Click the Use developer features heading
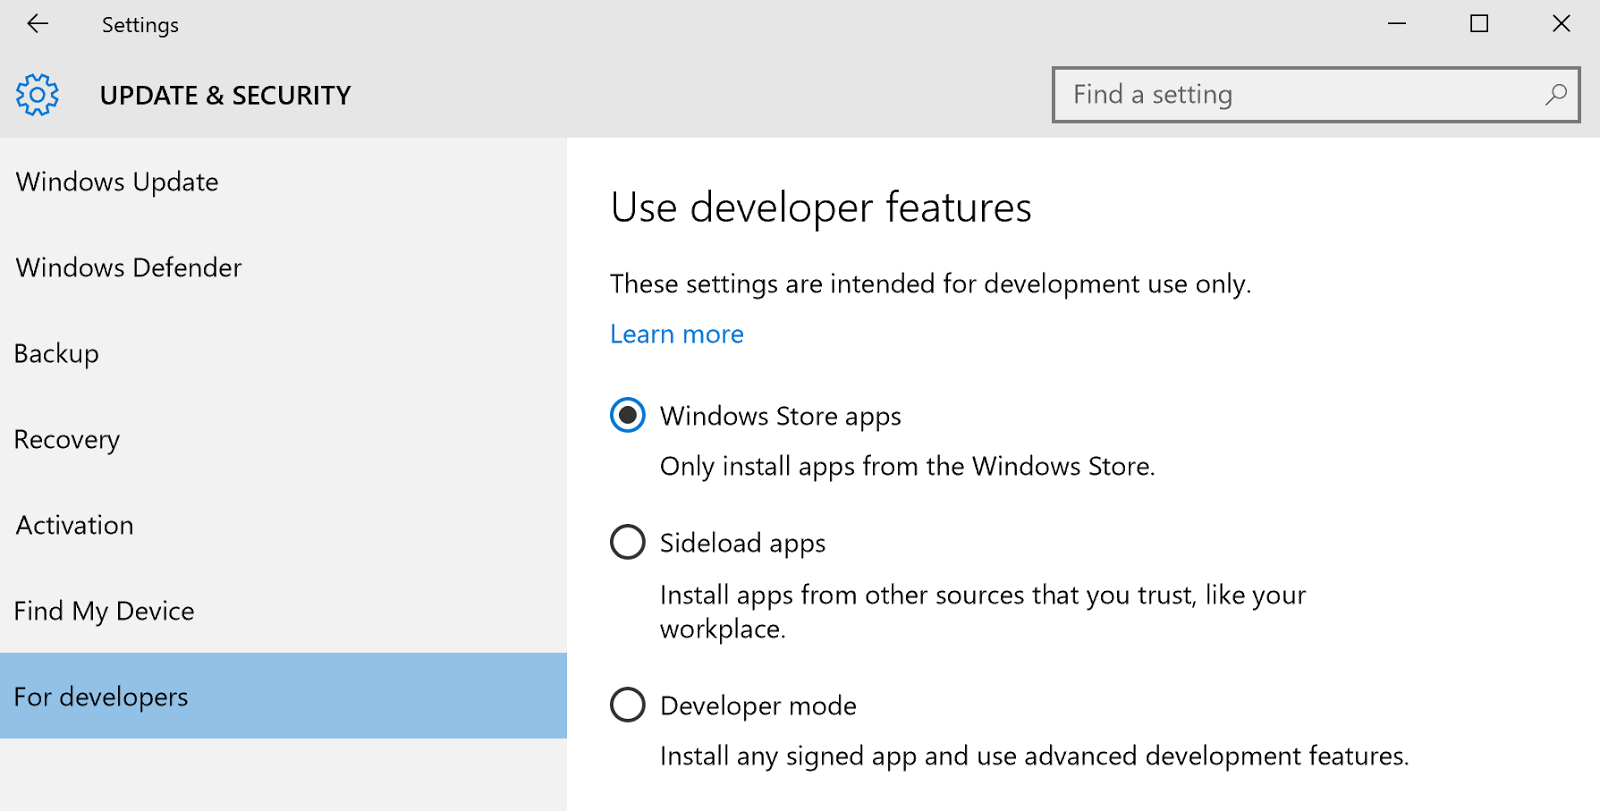Viewport: 1600px width, 811px height. click(821, 208)
